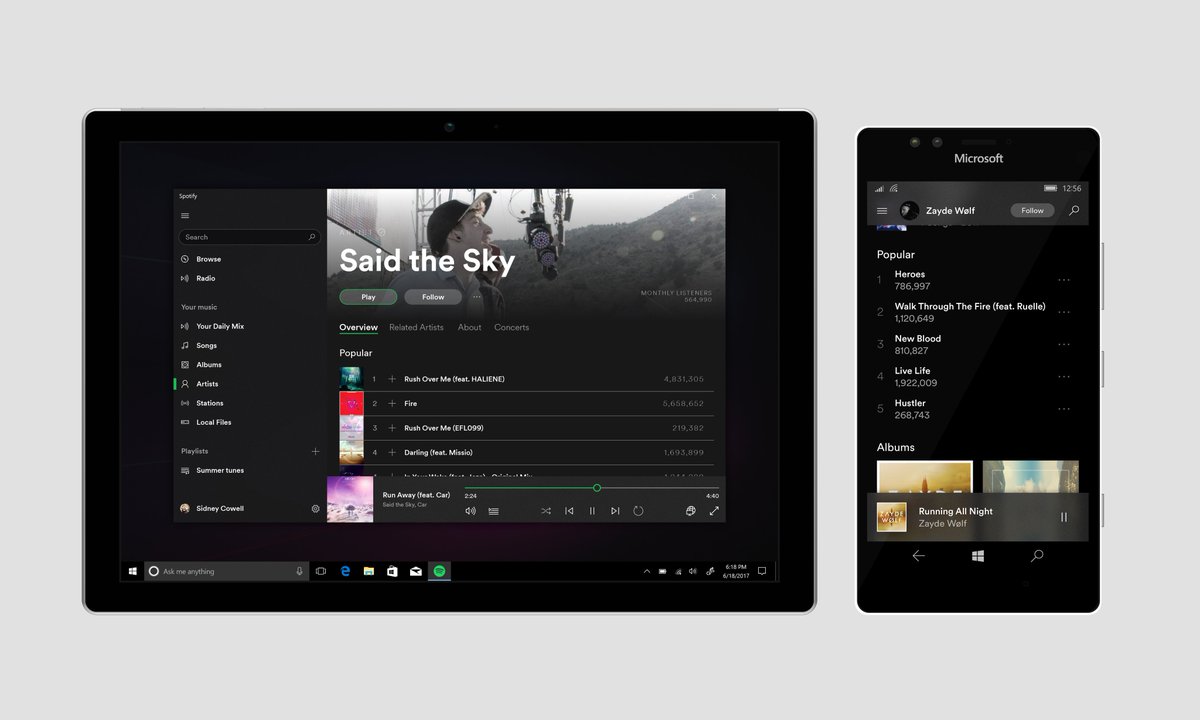Click the search magnifier in the Spotify sidebar

[x=312, y=237]
